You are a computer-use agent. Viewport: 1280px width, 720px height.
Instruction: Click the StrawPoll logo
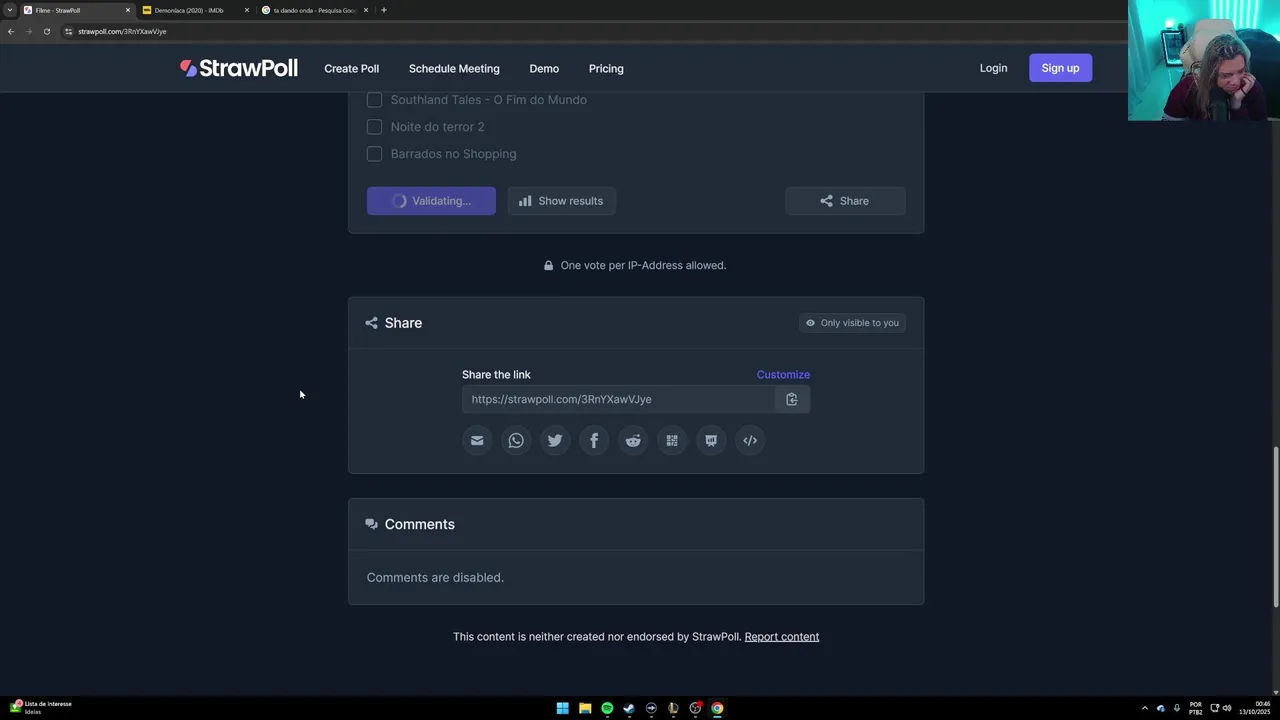point(239,68)
